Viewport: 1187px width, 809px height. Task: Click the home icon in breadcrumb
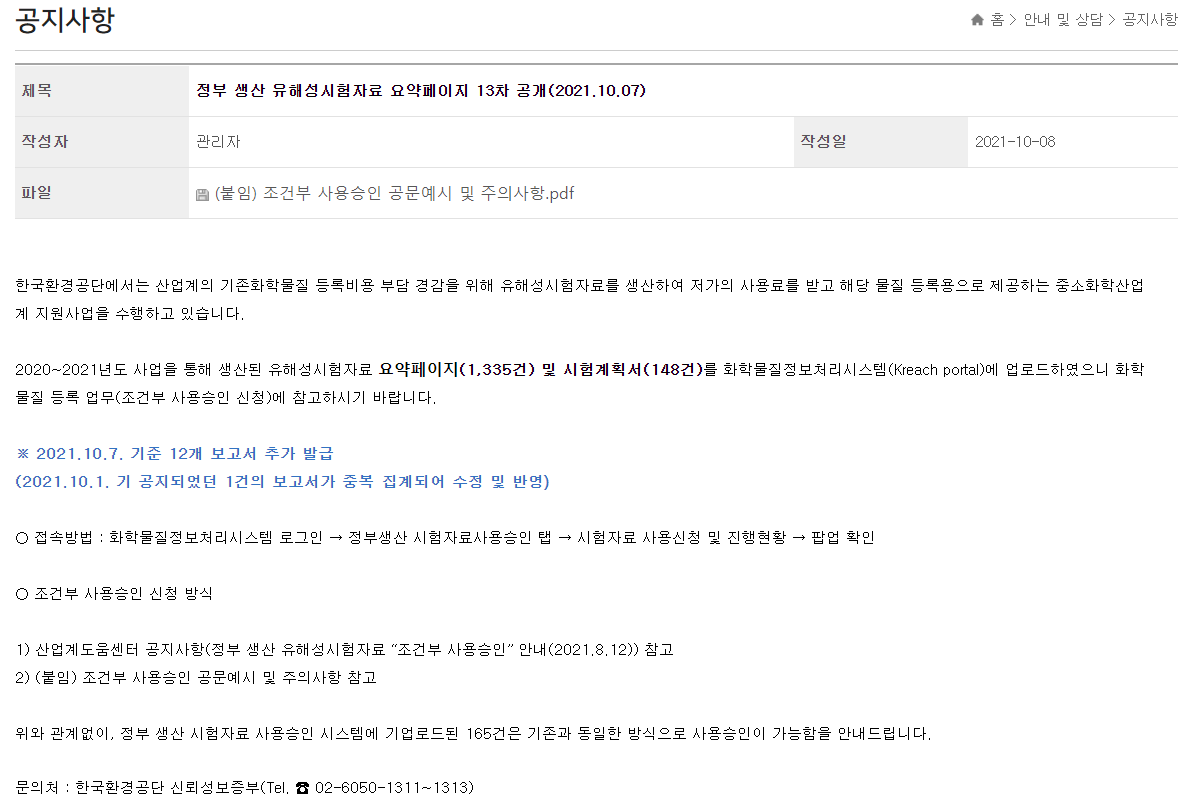tap(977, 20)
